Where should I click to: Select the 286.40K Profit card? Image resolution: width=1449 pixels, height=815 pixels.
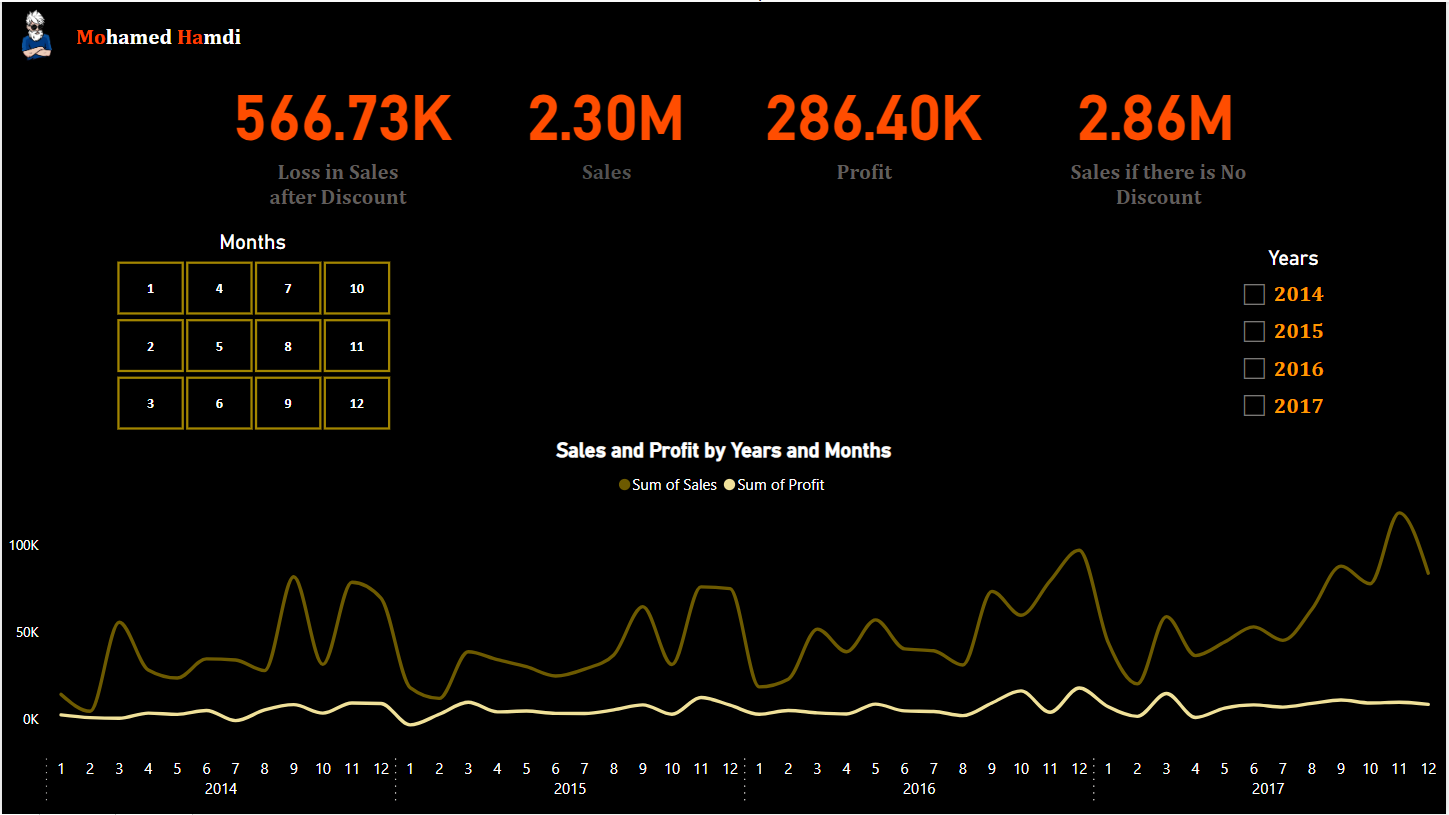point(873,120)
